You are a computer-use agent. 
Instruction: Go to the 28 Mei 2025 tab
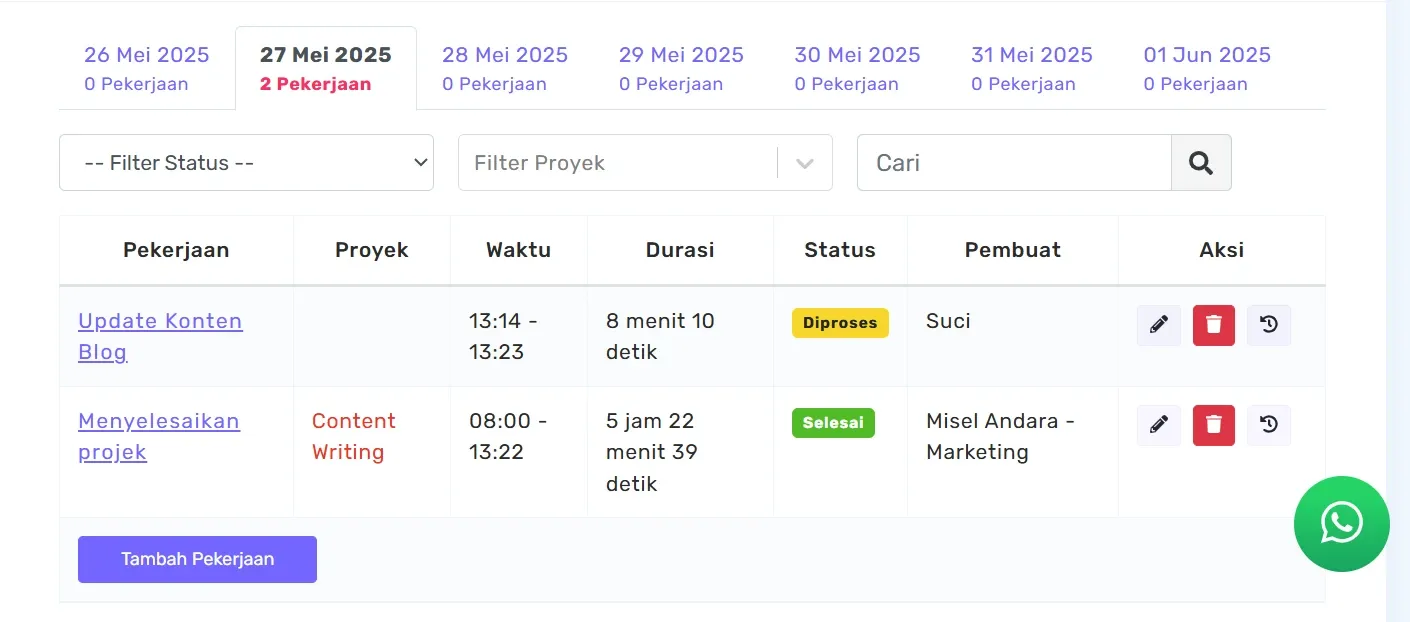point(505,68)
